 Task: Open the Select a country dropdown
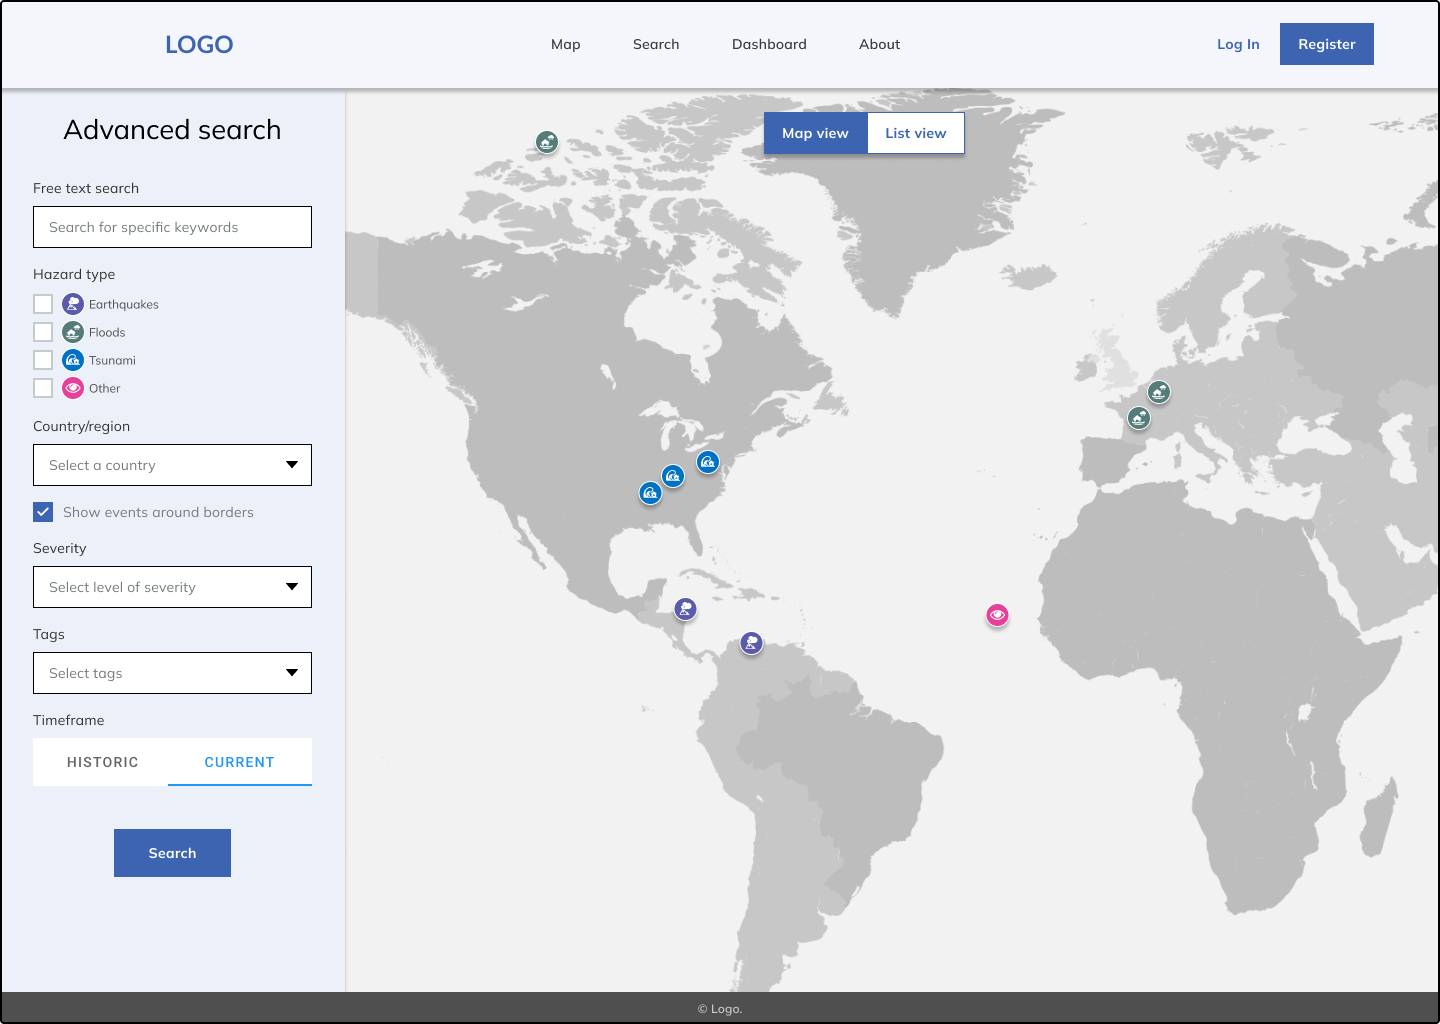click(172, 465)
